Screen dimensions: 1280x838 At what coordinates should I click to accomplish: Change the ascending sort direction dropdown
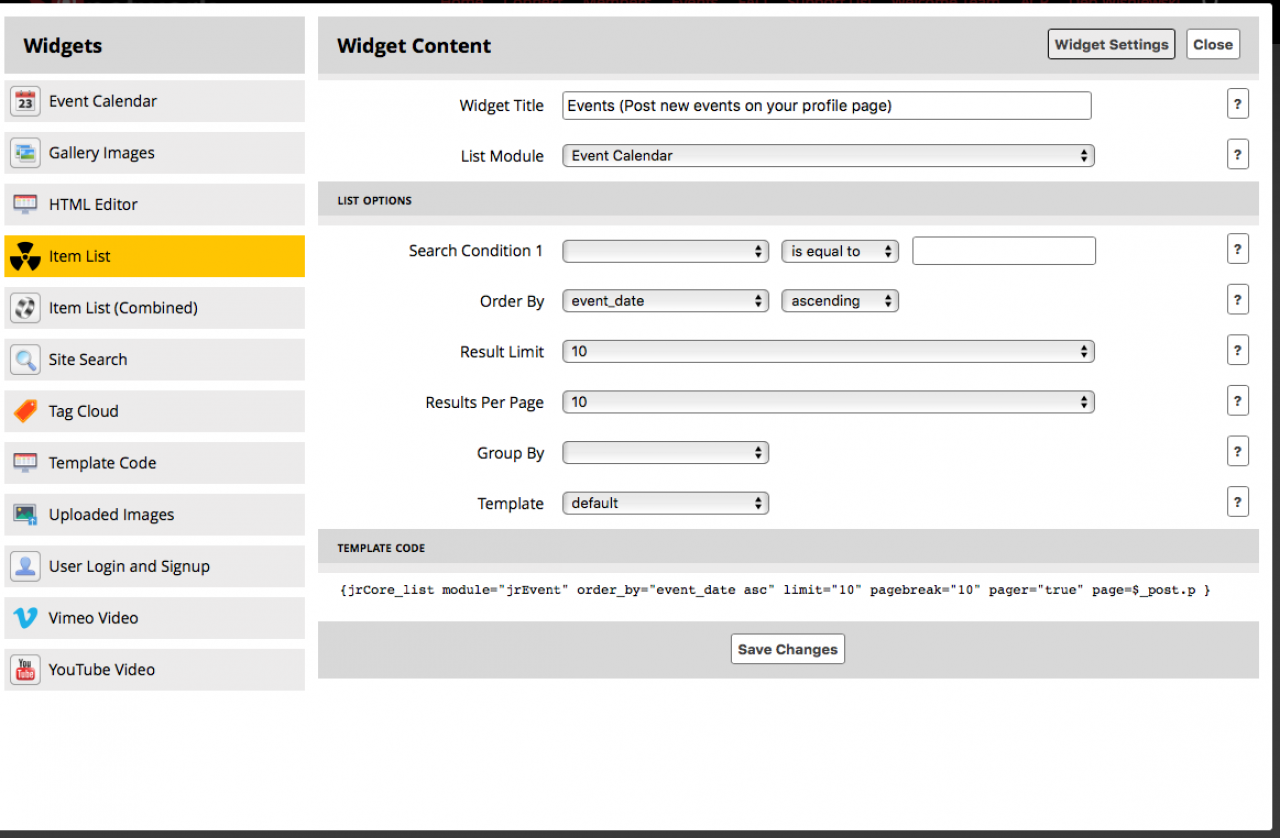839,301
